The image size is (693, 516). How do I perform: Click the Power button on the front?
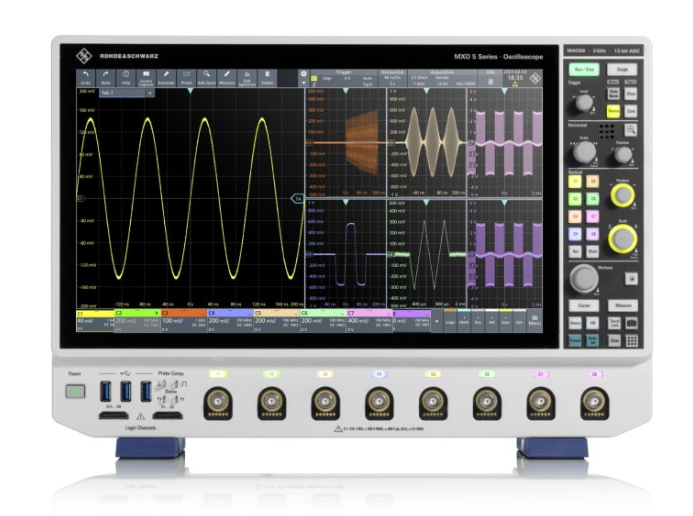75,391
